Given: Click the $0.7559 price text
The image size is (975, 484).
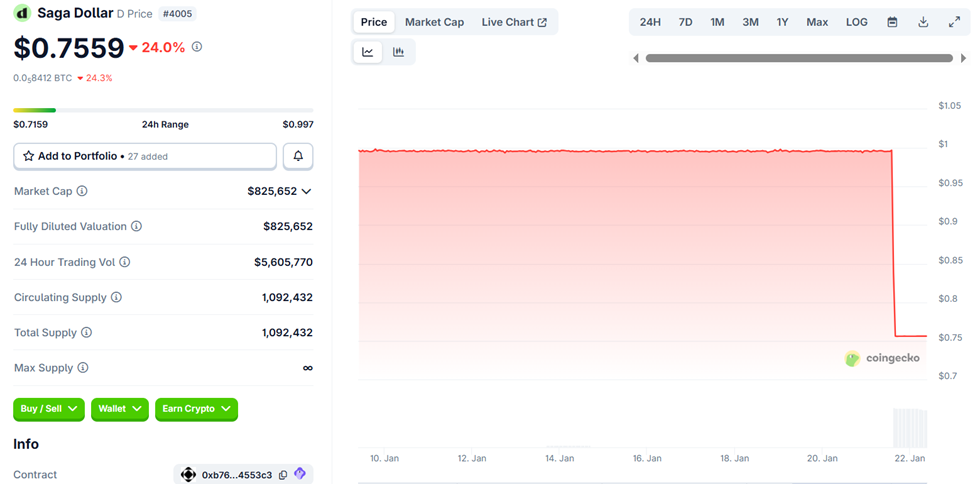Looking at the screenshot, I should [69, 48].
